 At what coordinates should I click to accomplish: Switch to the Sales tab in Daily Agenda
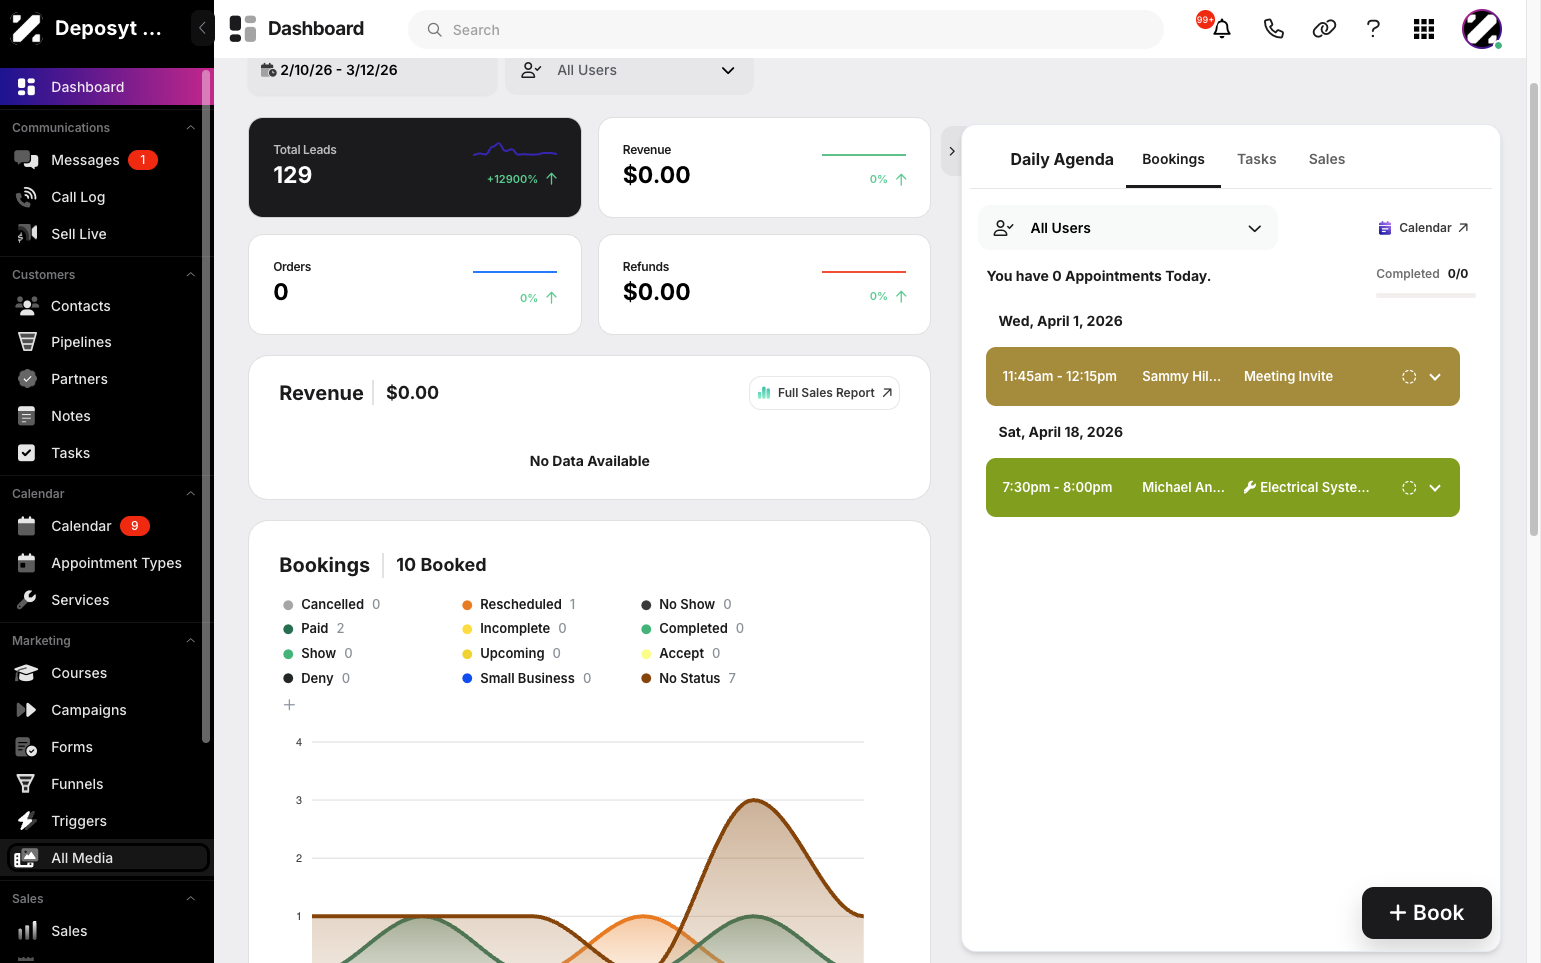pos(1326,159)
